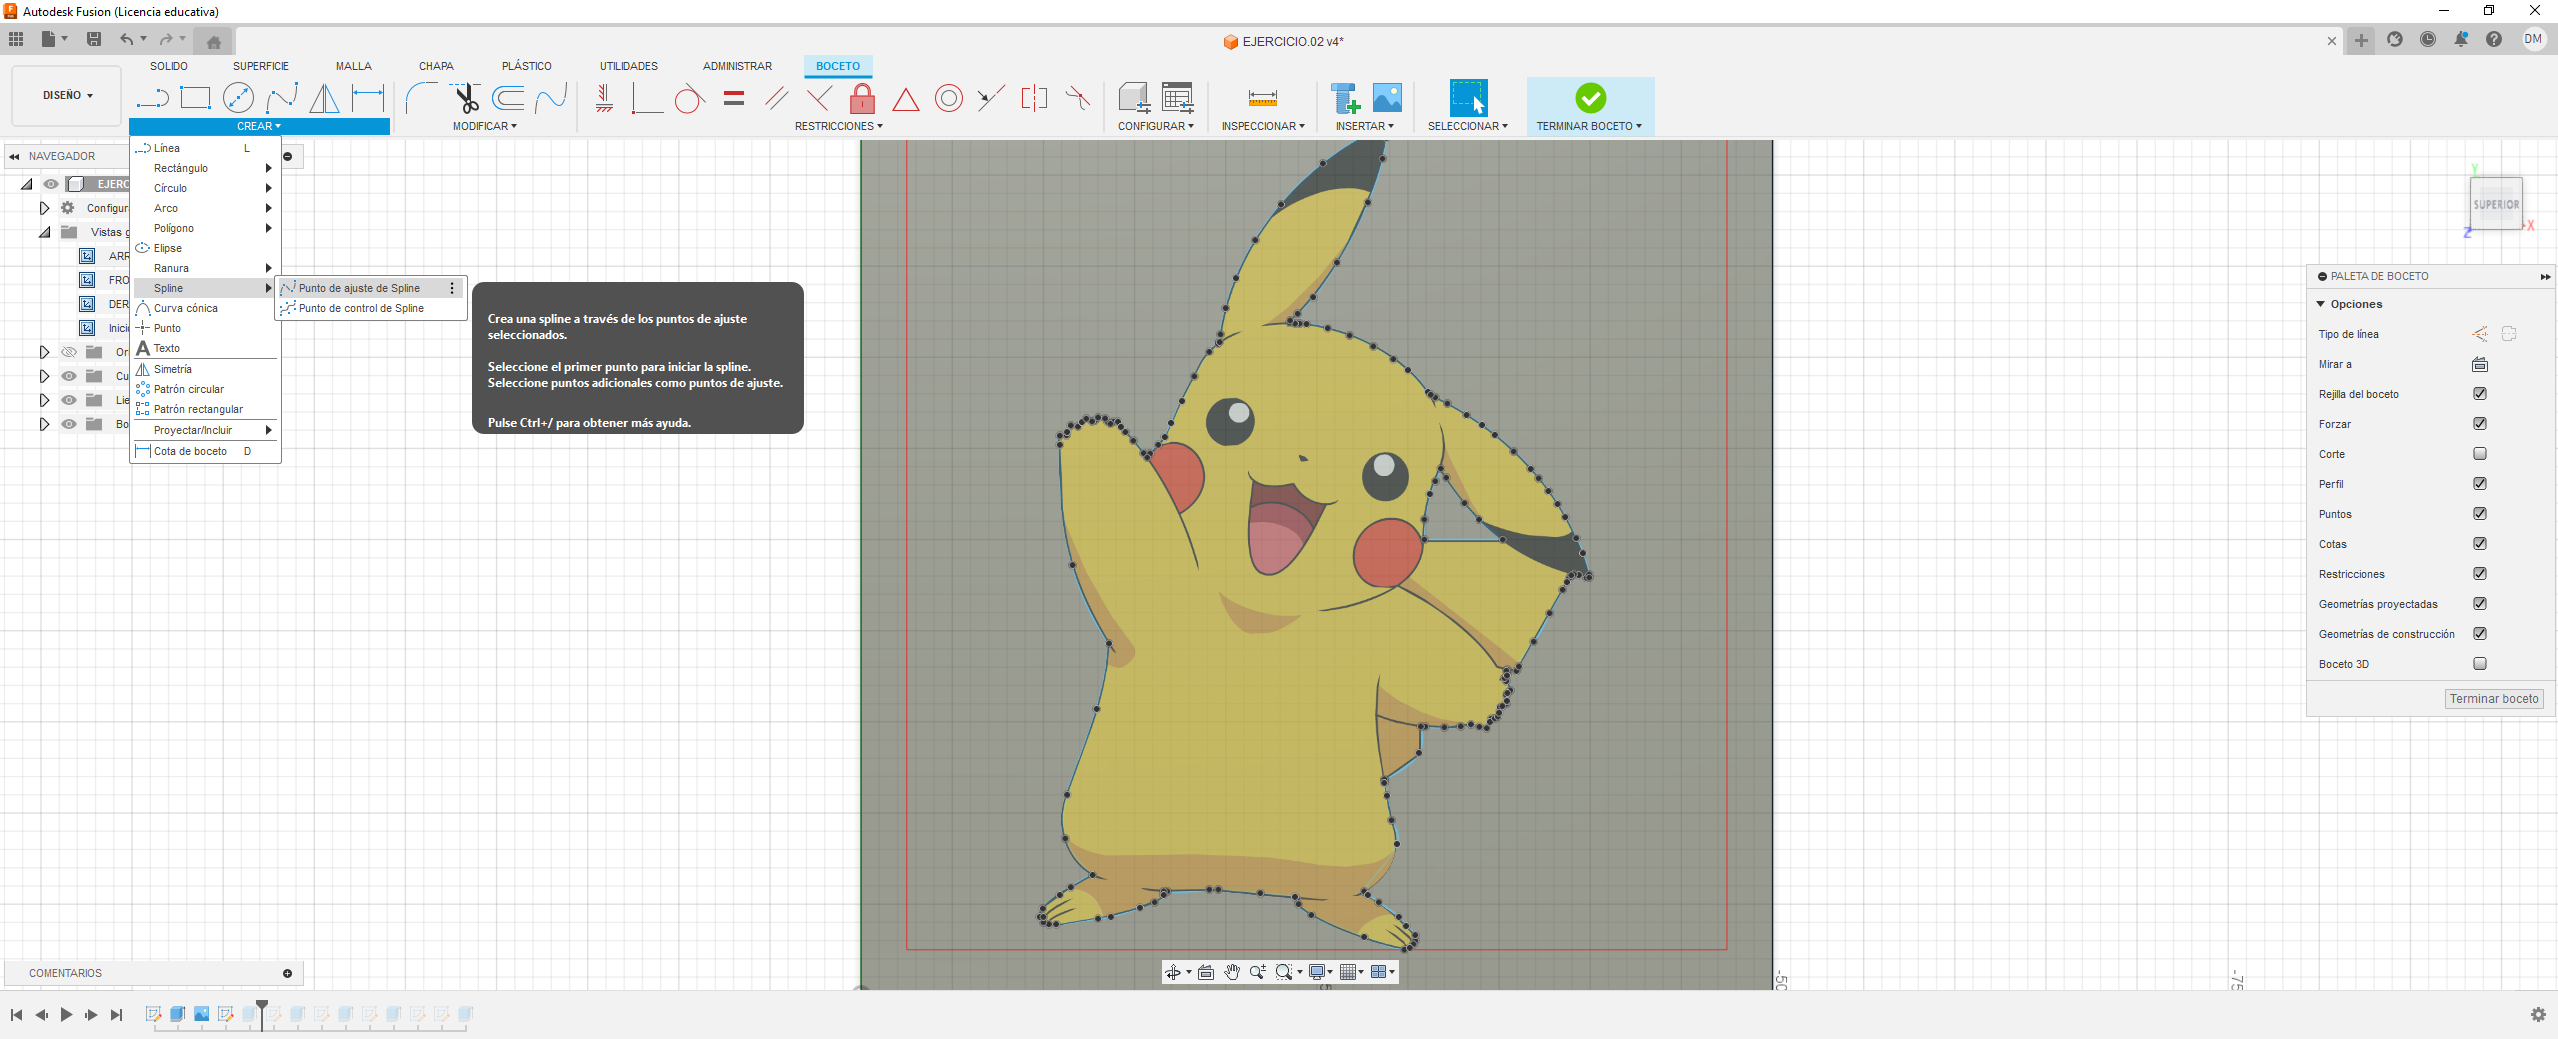Select Punto de control de Spline

370,308
